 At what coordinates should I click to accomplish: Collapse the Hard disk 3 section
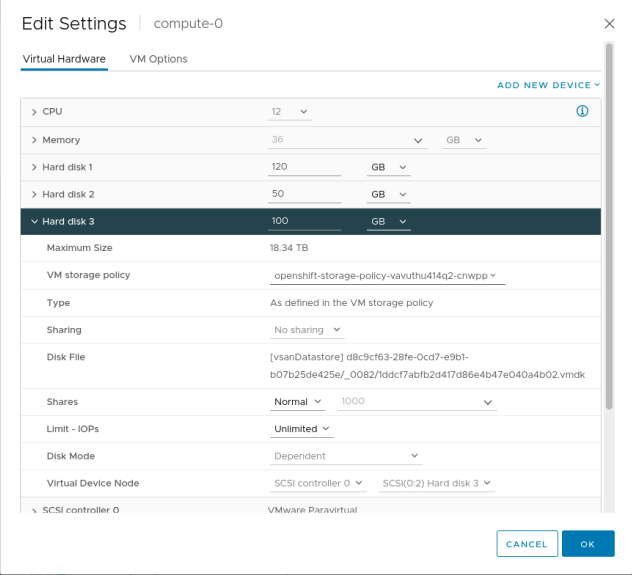tap(34, 221)
